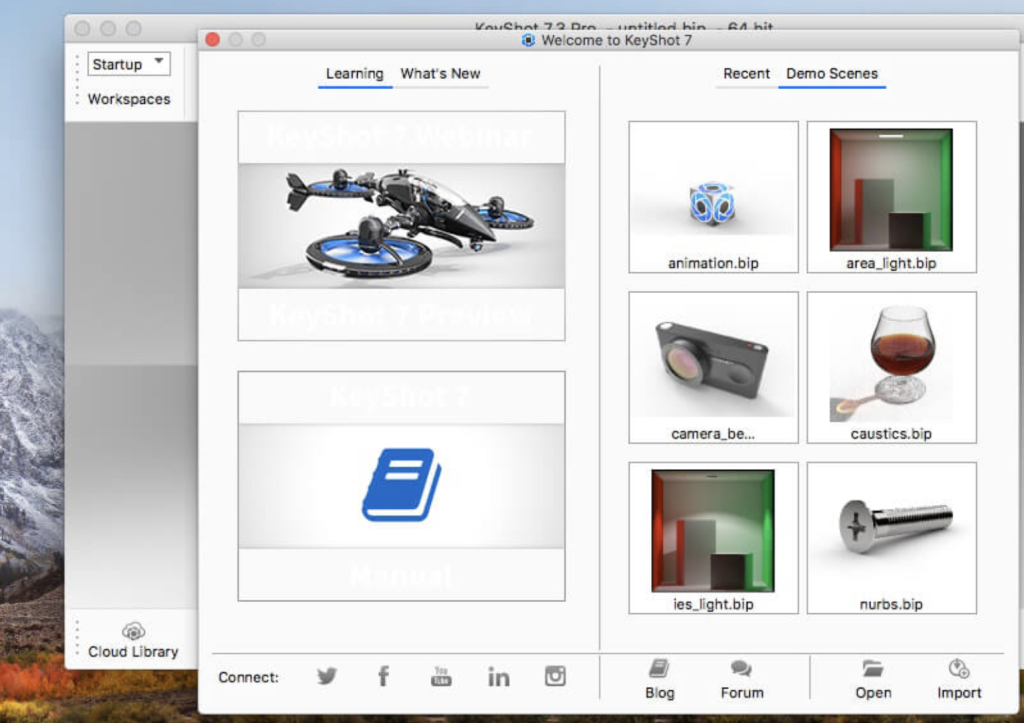This screenshot has height=723, width=1024.
Task: Open the Cloud Library in main window
Action: 133,641
